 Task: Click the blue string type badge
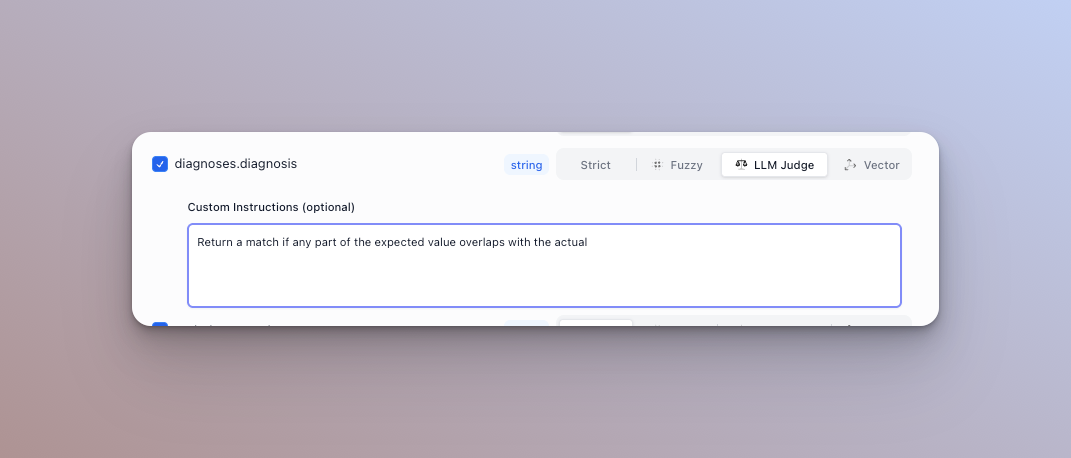[526, 165]
